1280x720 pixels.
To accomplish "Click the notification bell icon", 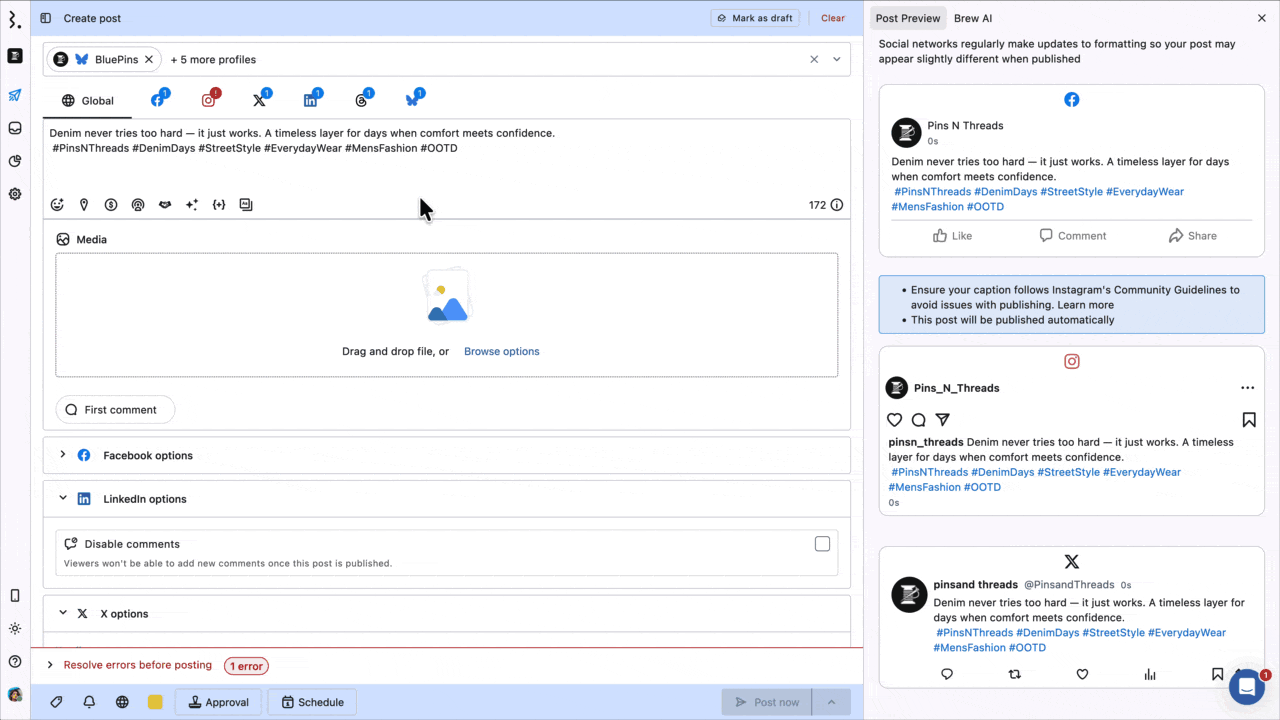I will 89,702.
